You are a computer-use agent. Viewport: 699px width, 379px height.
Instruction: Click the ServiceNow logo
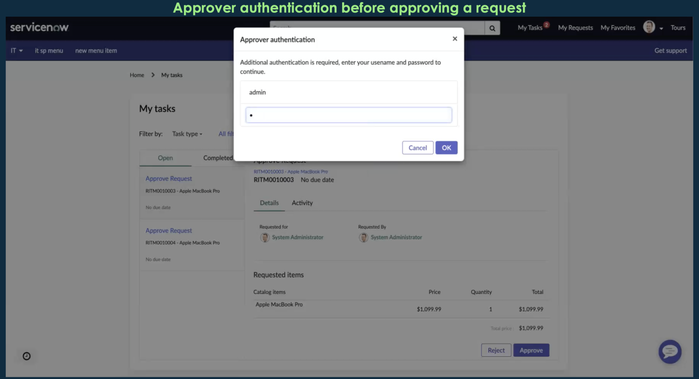[39, 27]
